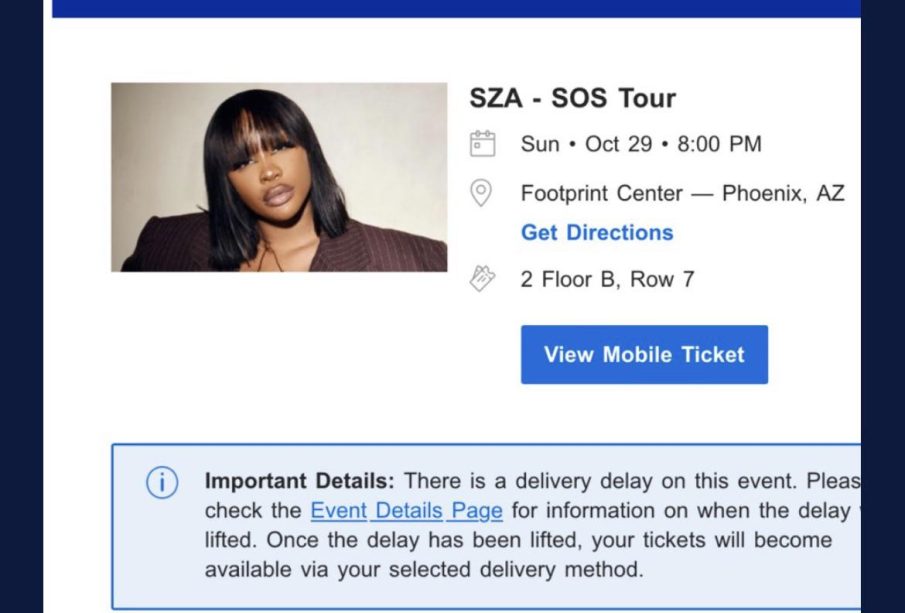Open the SOS Tour promo photo

[x=279, y=177]
